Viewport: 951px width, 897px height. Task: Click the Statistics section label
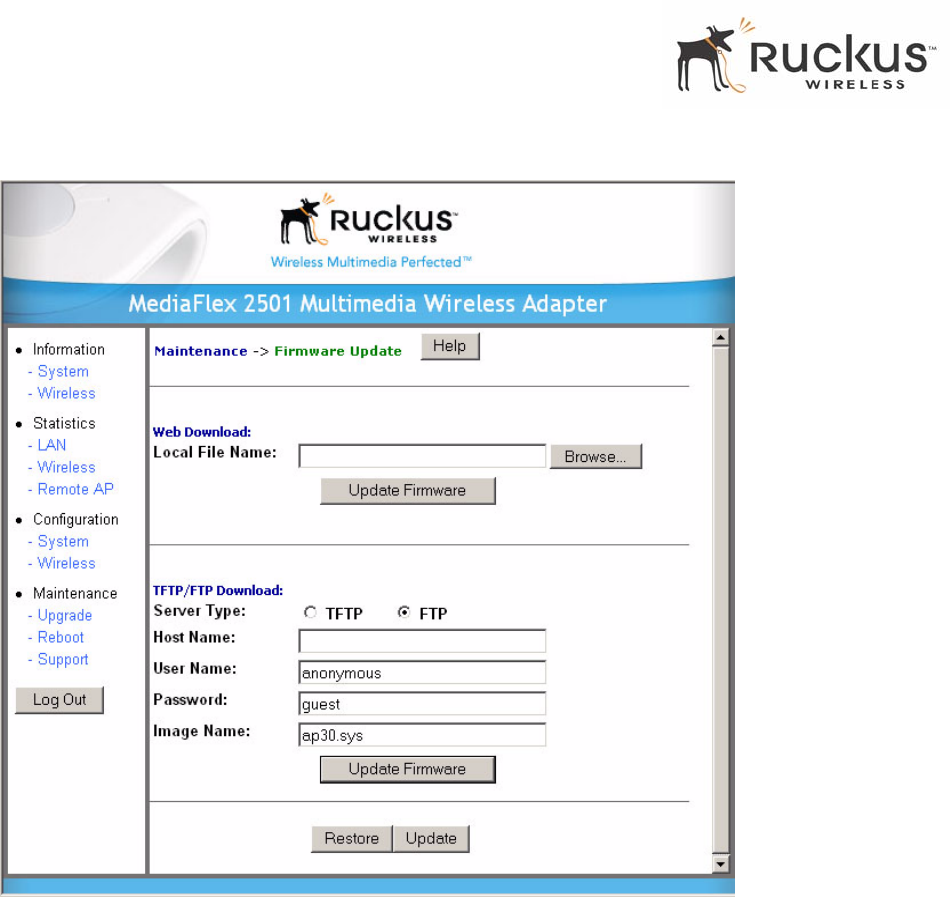64,423
